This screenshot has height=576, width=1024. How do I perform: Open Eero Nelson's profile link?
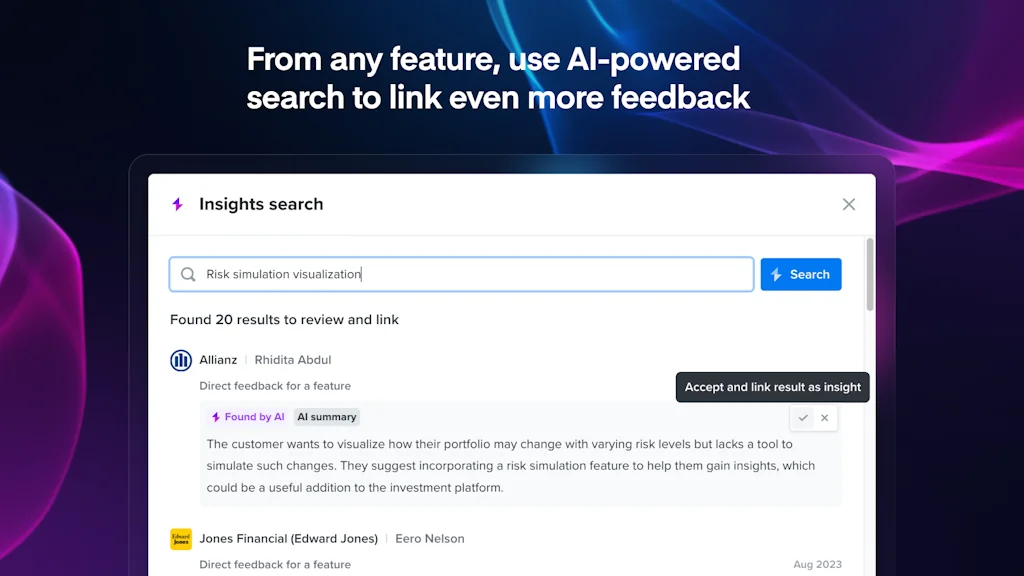[x=430, y=538]
